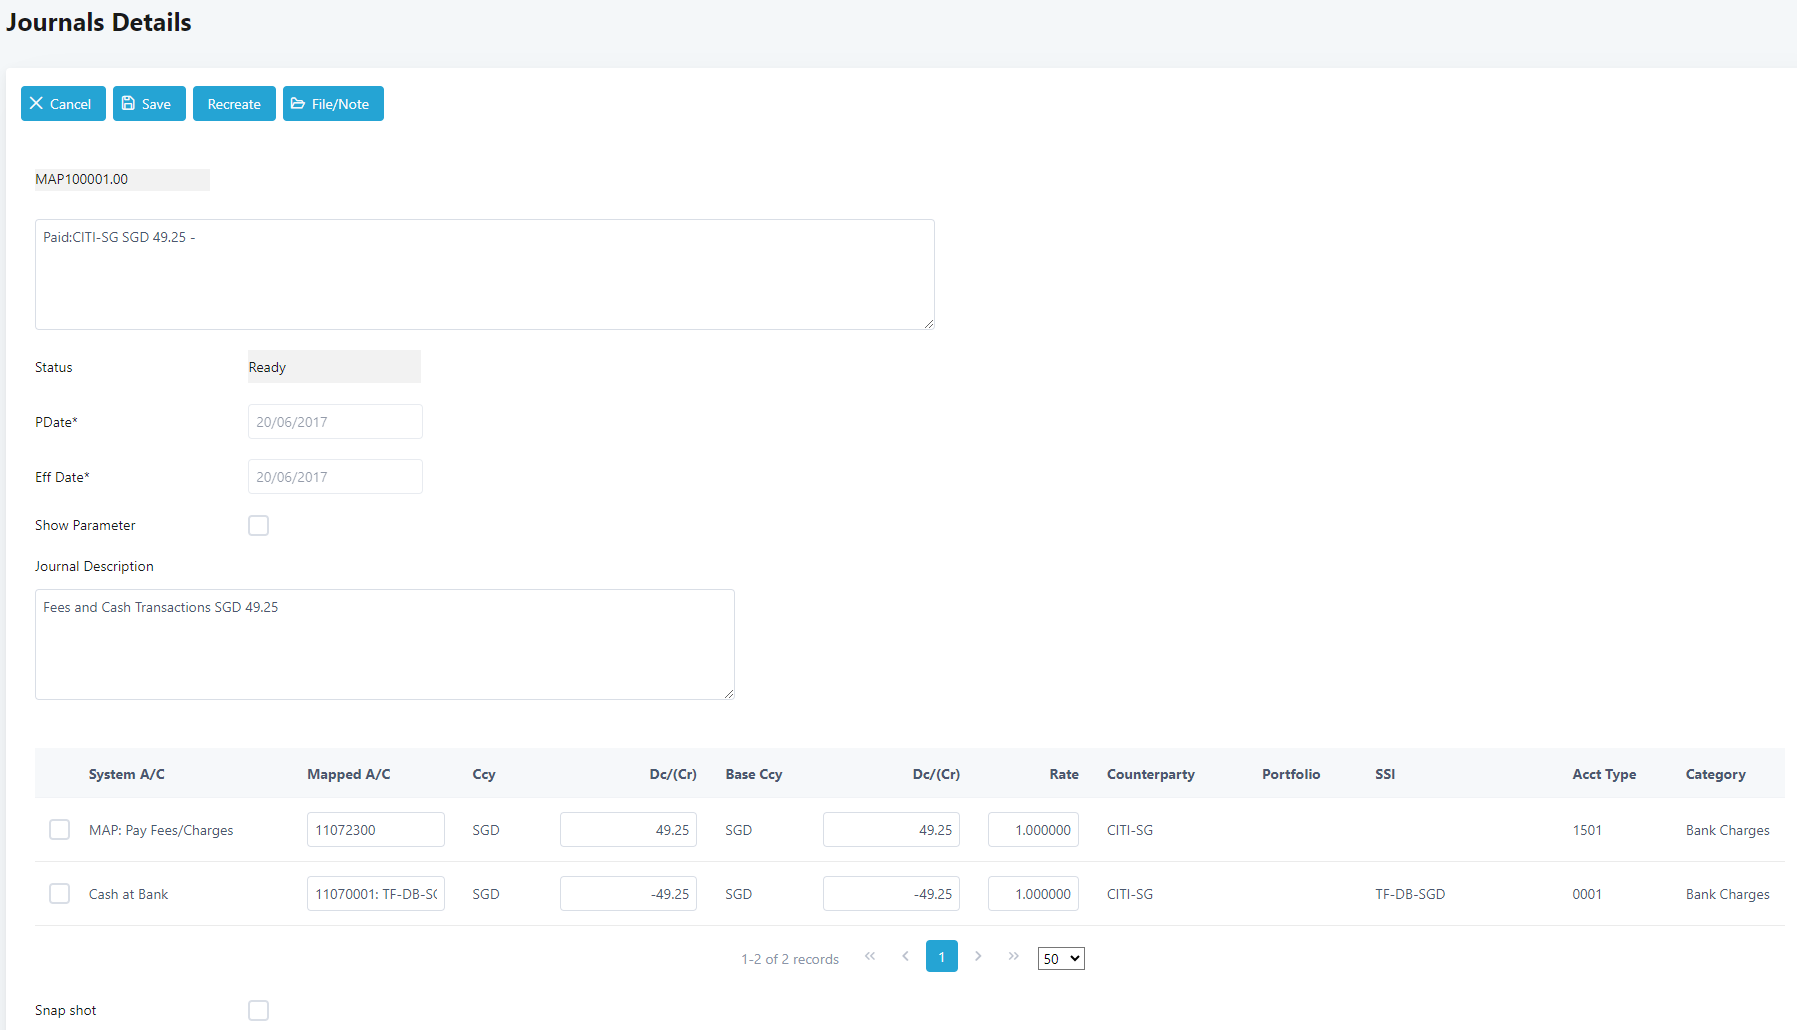The image size is (1797, 1030).
Task: Select page 1 in pagination
Action: pyautogui.click(x=941, y=957)
